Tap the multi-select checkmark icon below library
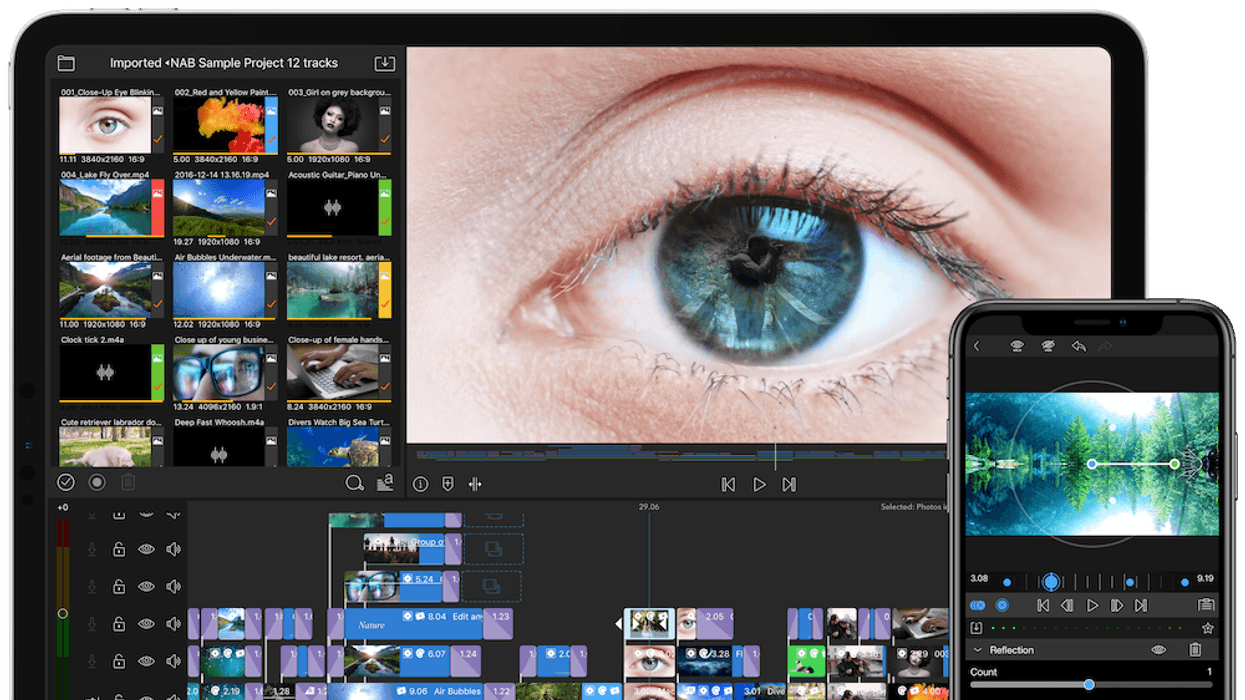The height and width of the screenshot is (700, 1245). point(66,483)
